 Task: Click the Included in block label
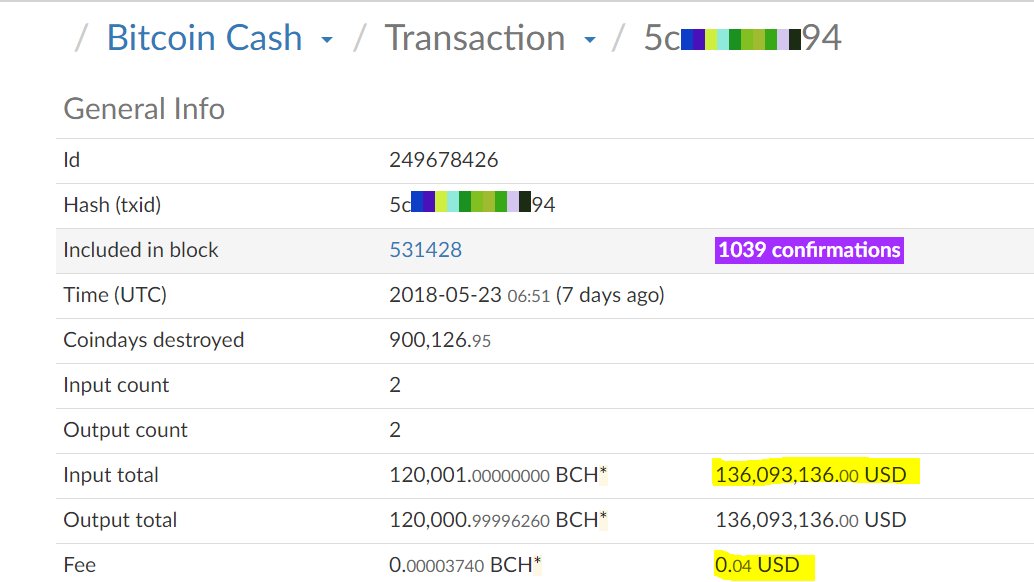[x=140, y=250]
